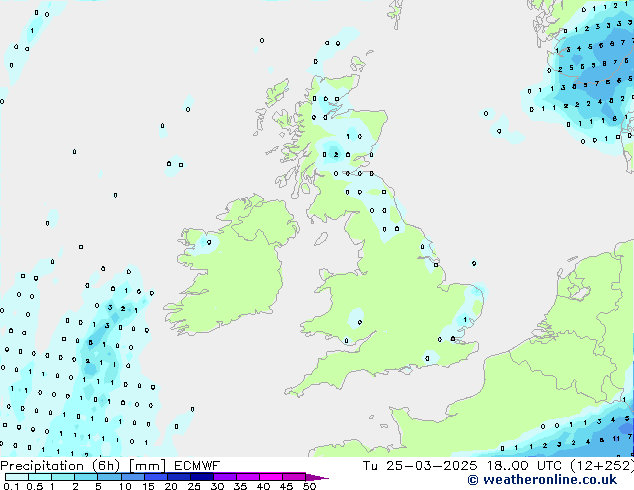634x490 pixels.
Task: Click the legend tick label "40"
Action: (263, 486)
